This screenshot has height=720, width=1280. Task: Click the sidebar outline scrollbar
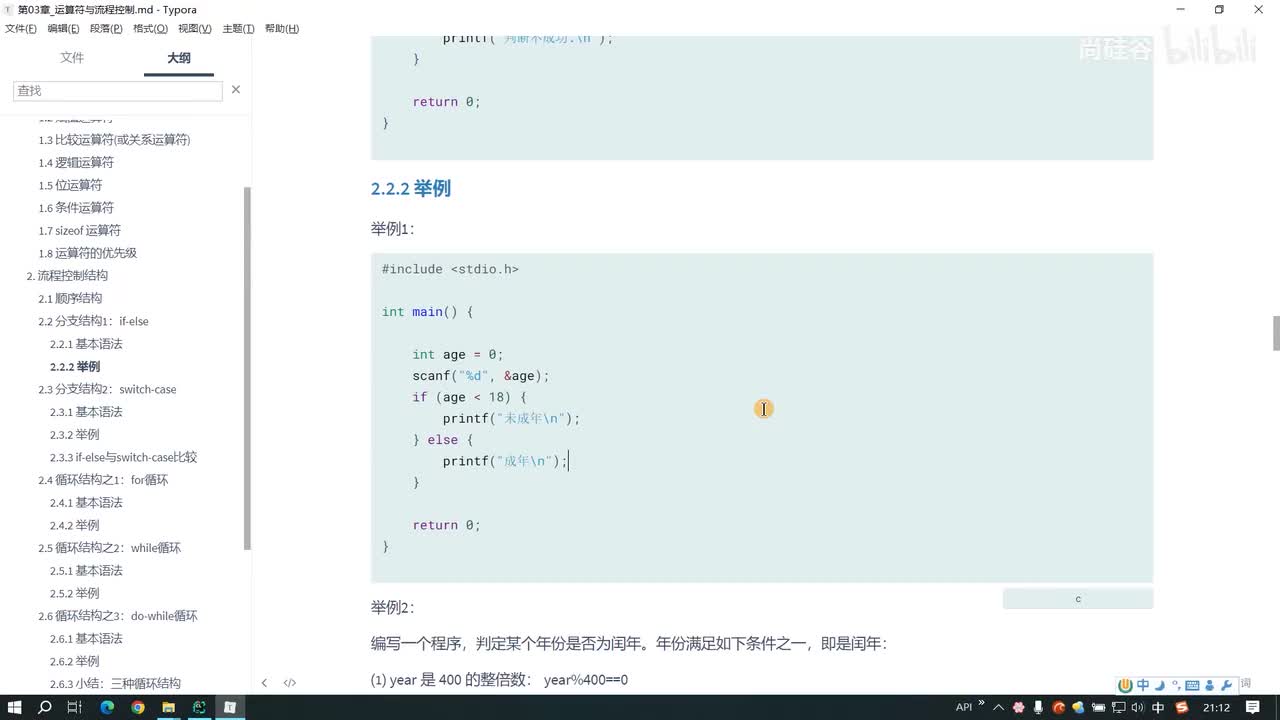point(247,368)
